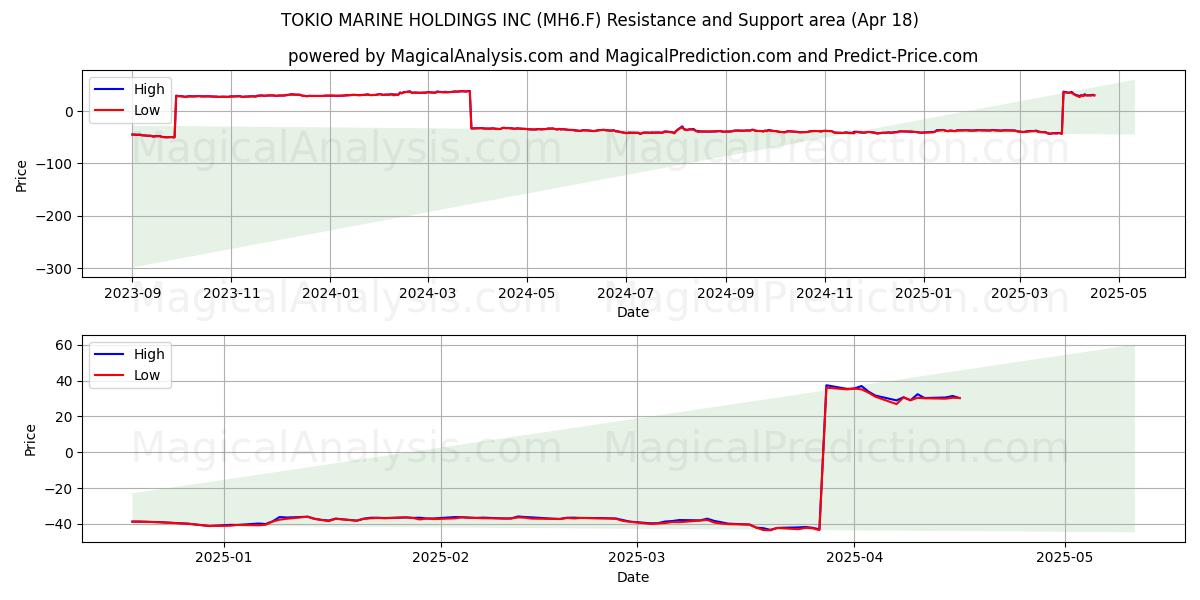
Task: Select the '2024-07' tick label on the top chart
Action: coord(625,293)
